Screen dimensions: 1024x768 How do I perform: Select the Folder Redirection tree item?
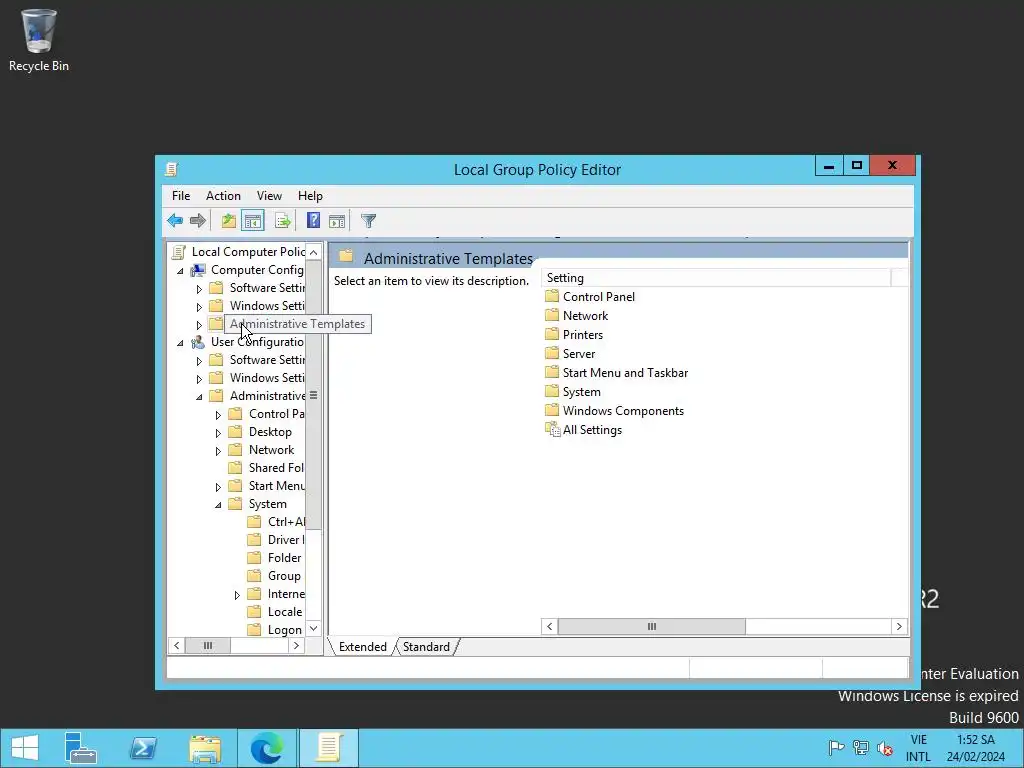275,558
